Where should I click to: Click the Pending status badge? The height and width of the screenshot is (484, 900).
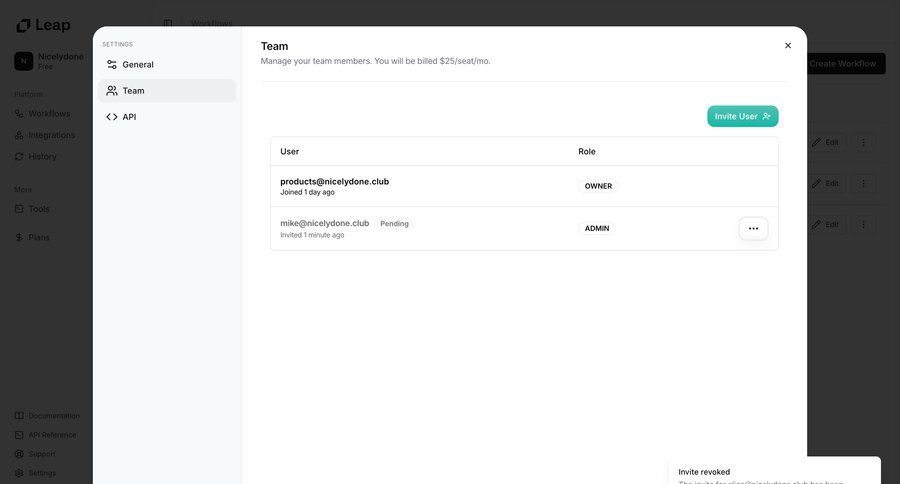(394, 224)
